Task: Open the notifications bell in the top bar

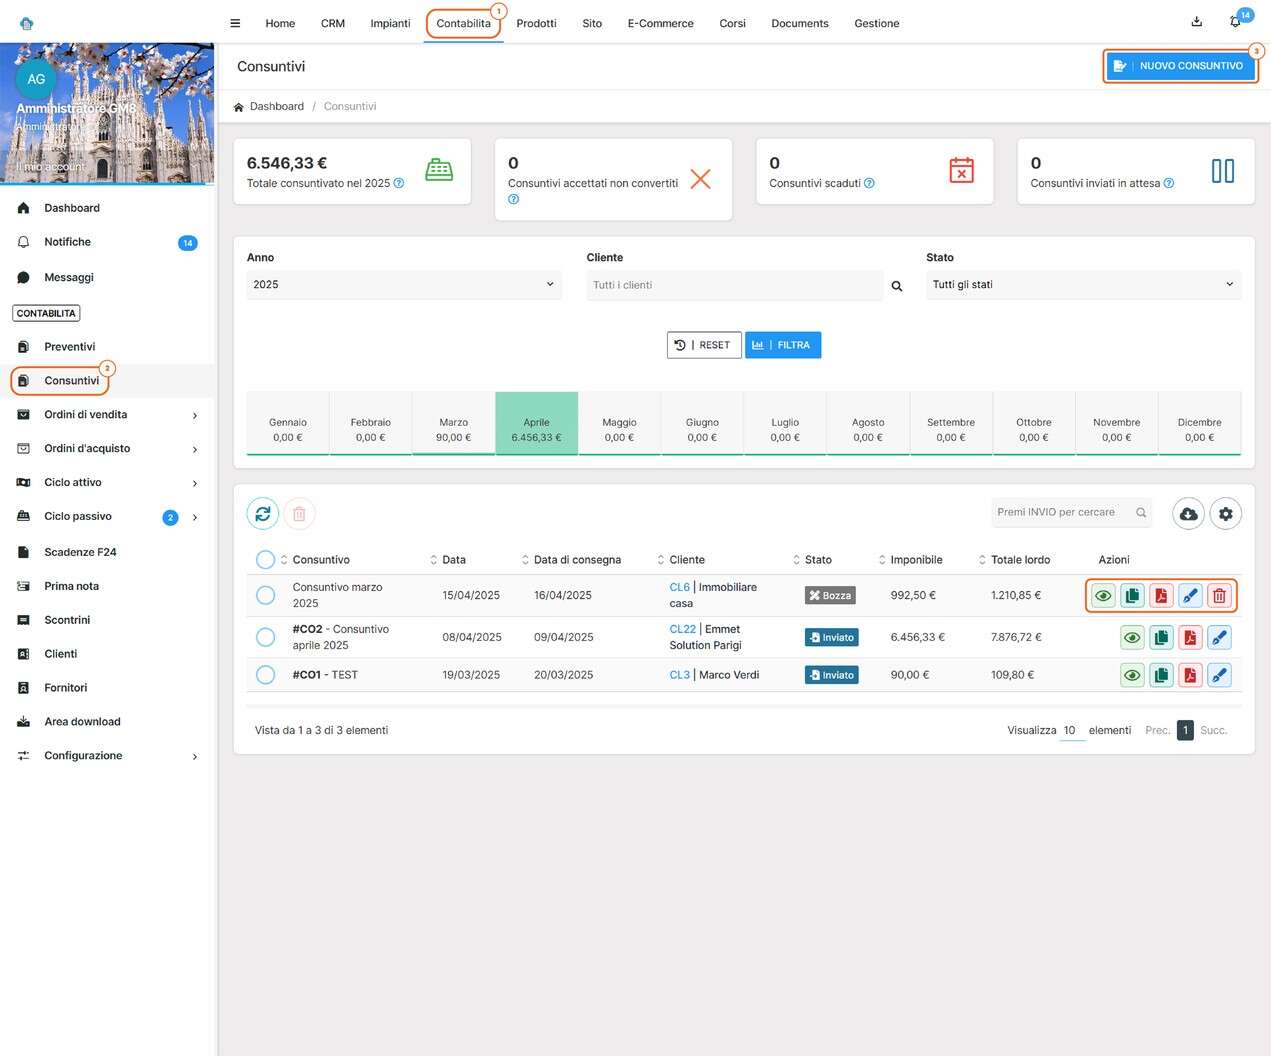Action: point(1236,22)
